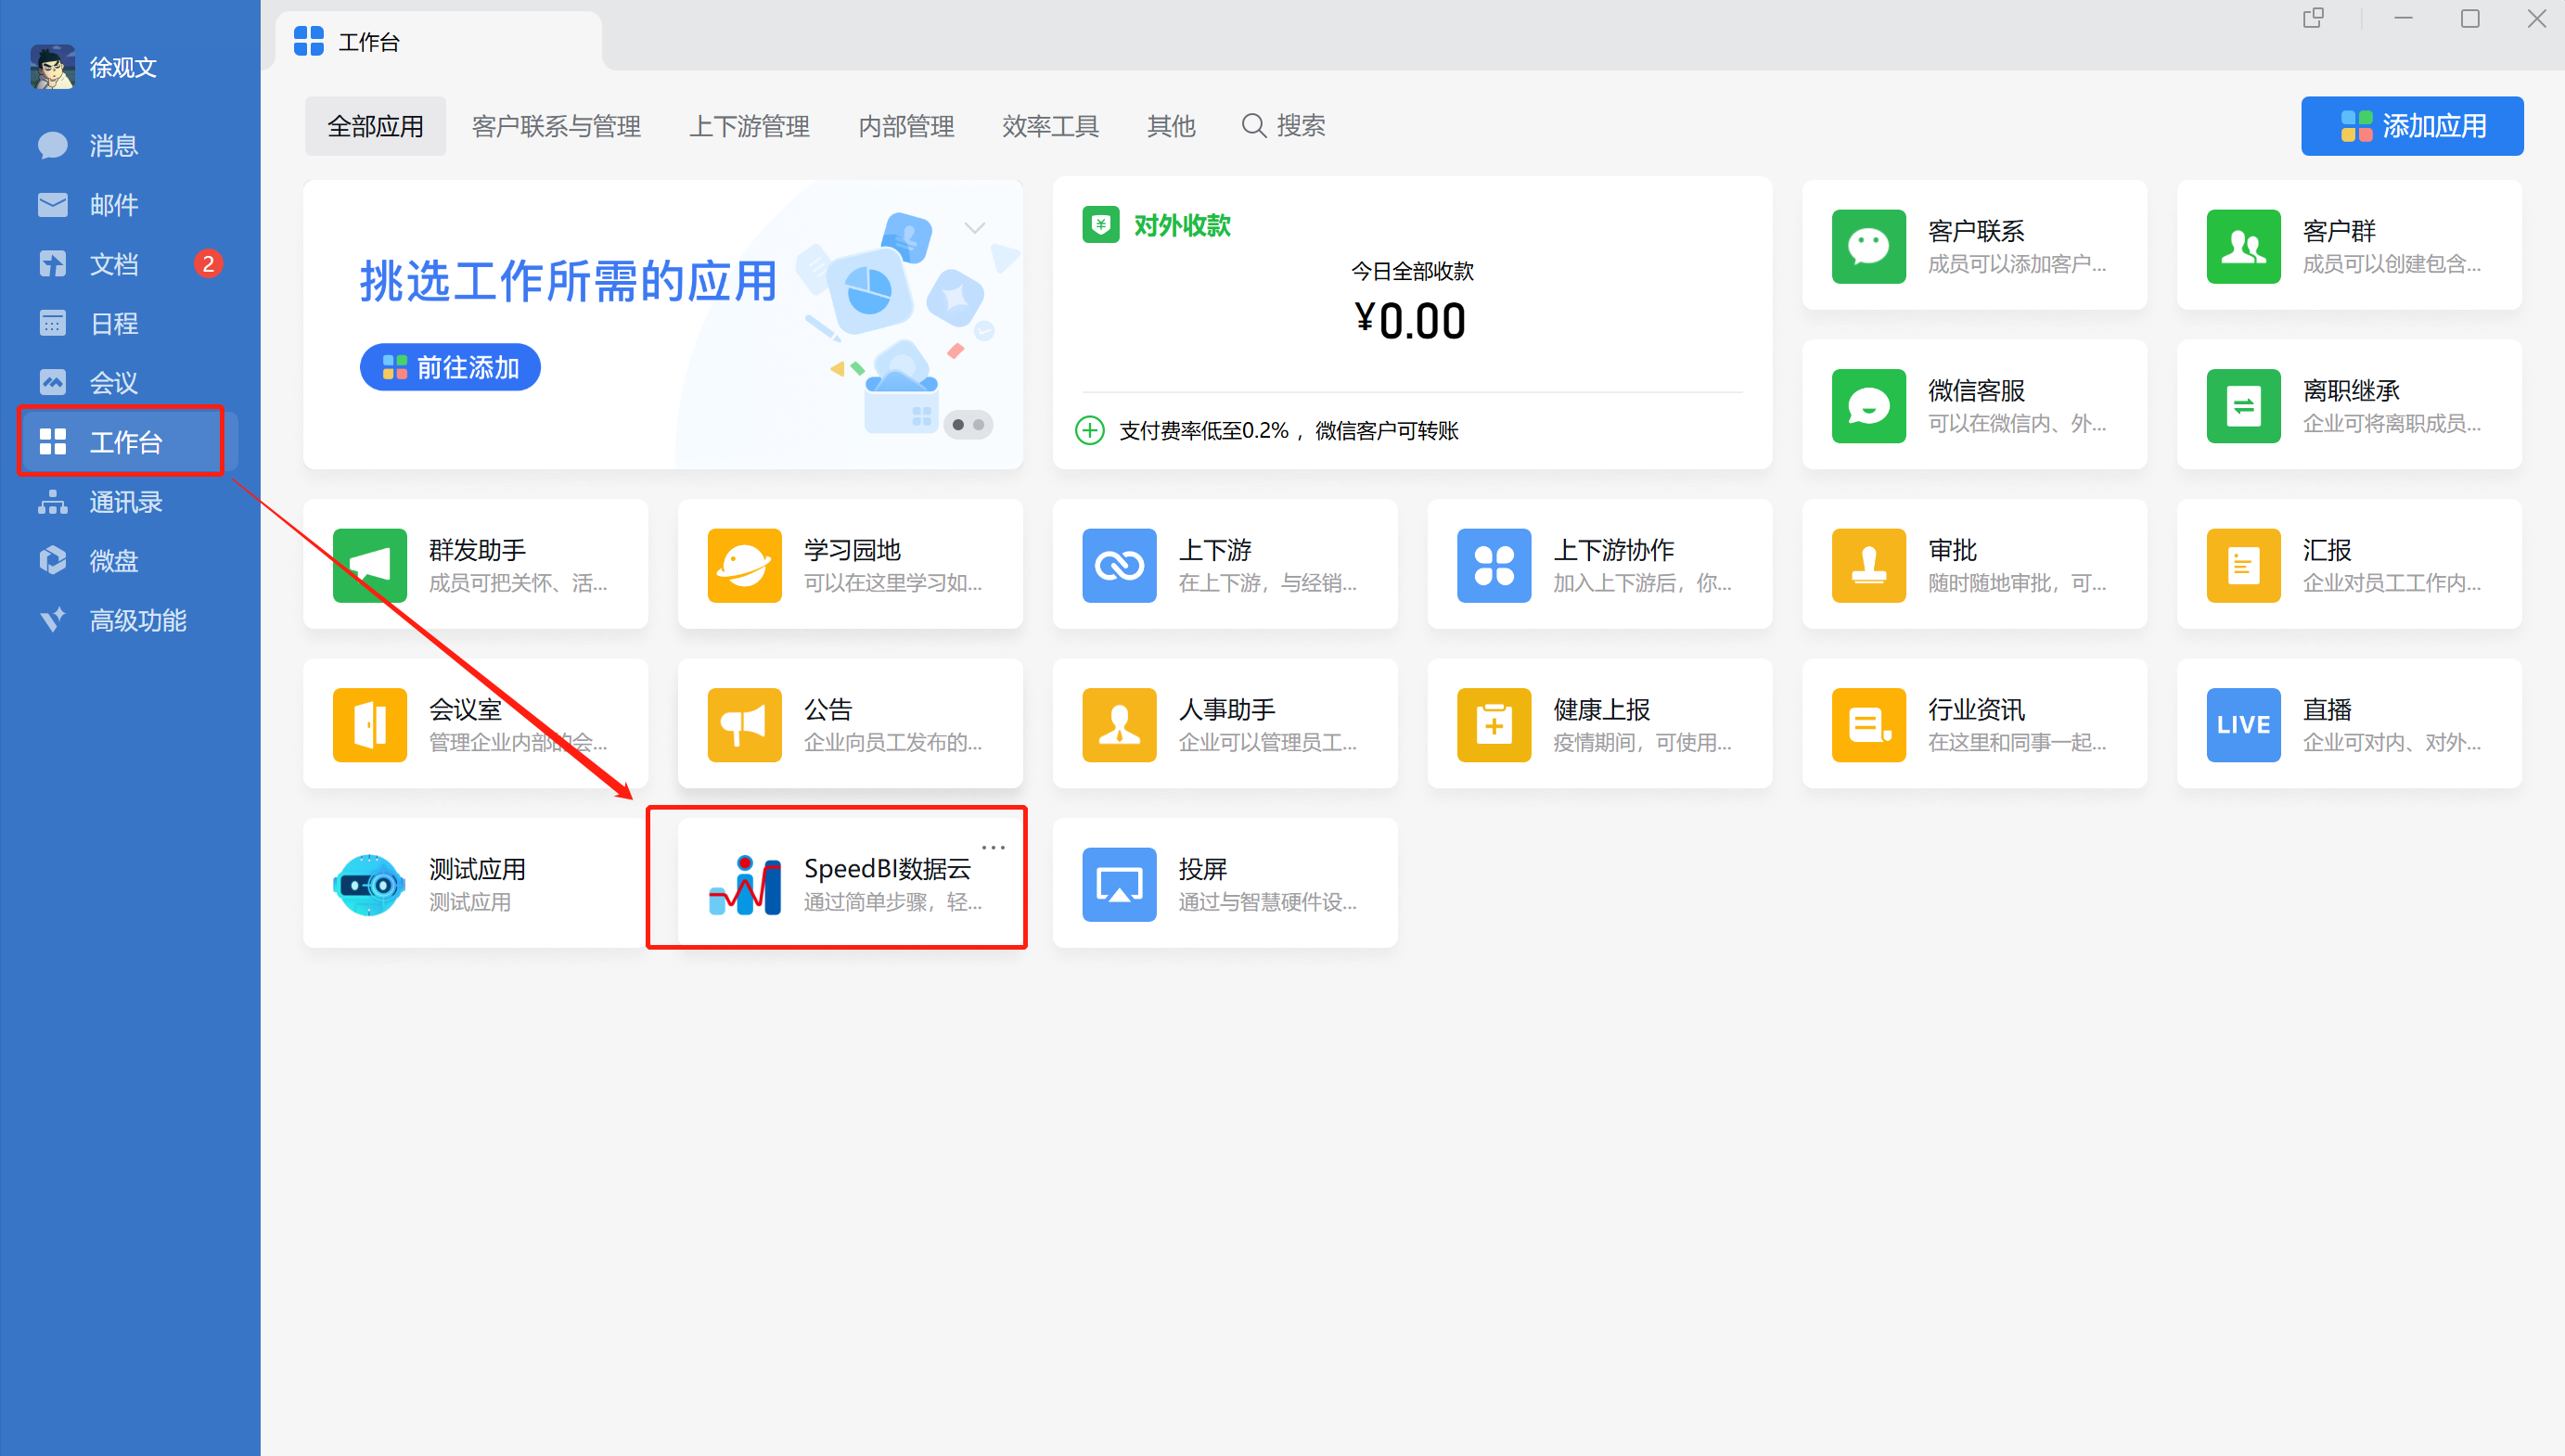
Task: Click the ¥0.00 today's collection amount
Action: click(1410, 322)
